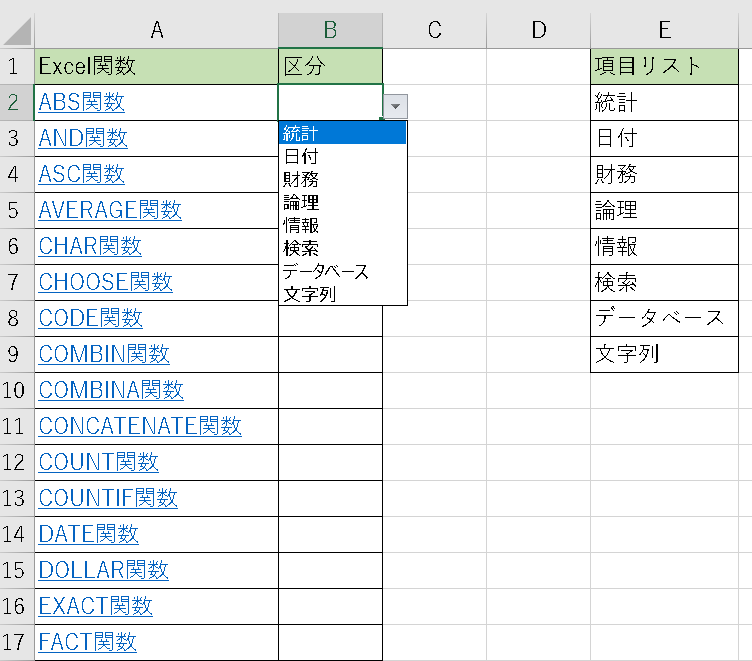Pick 財務 in the validation list
Viewport: 752px width, 661px height.
pyautogui.click(x=342, y=179)
